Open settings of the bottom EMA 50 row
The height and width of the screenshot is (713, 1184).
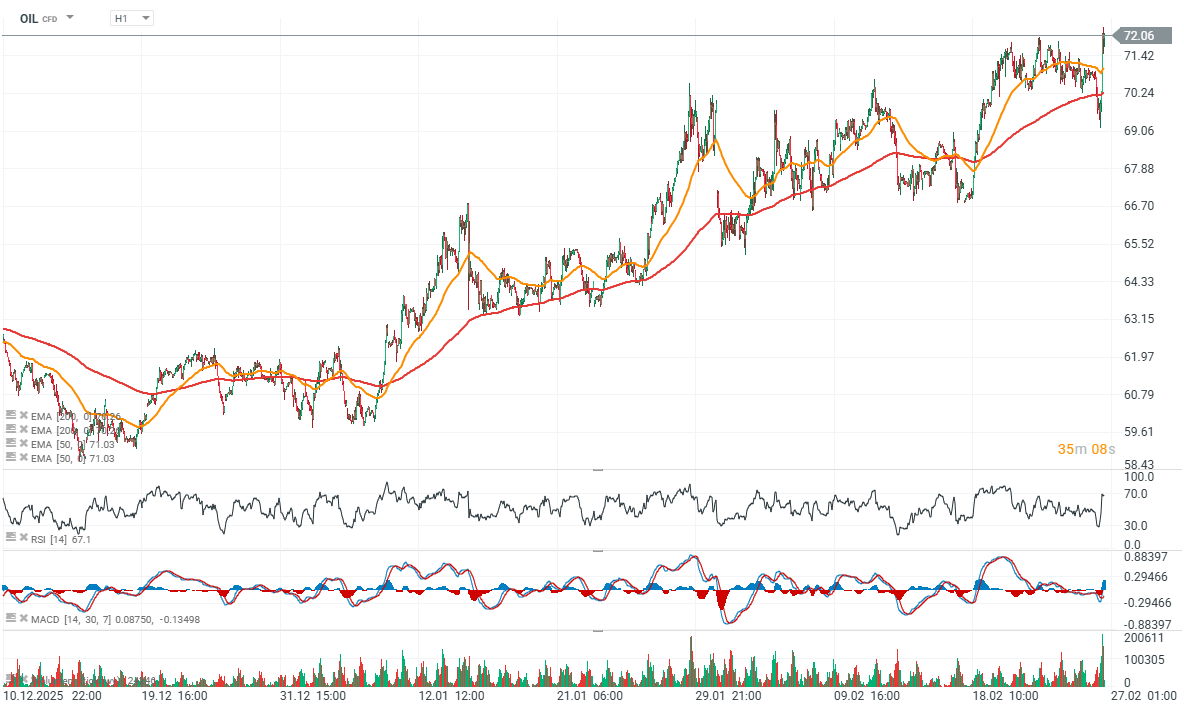coord(11,458)
